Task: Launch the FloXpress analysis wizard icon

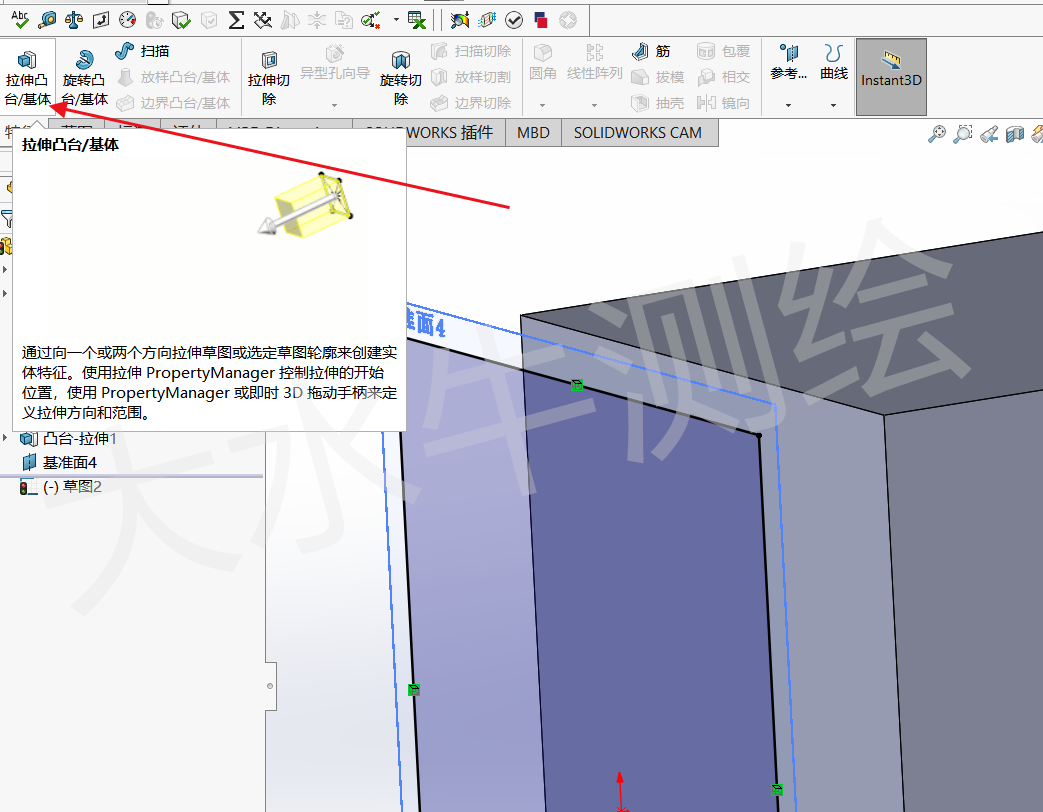Action: 487,20
